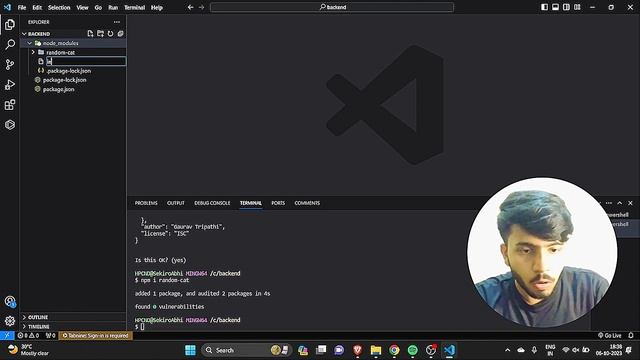Open the Tabnine view in activity bar
Image resolution: width=640 pixels, height=360 pixels.
click(x=10, y=124)
